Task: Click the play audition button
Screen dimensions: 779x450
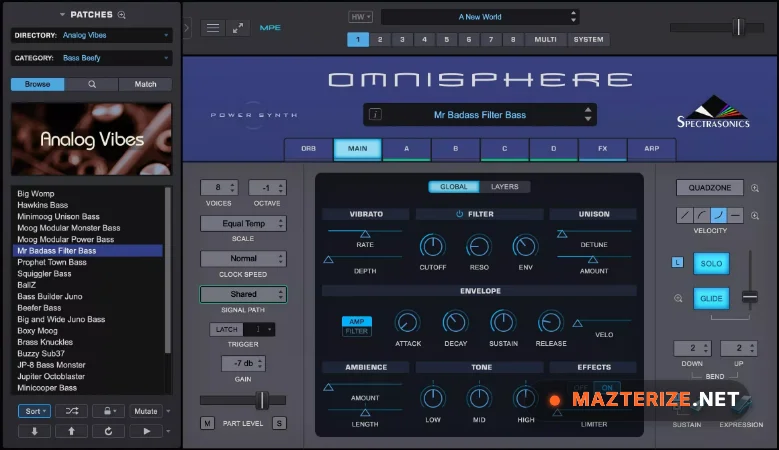Action: [x=147, y=431]
